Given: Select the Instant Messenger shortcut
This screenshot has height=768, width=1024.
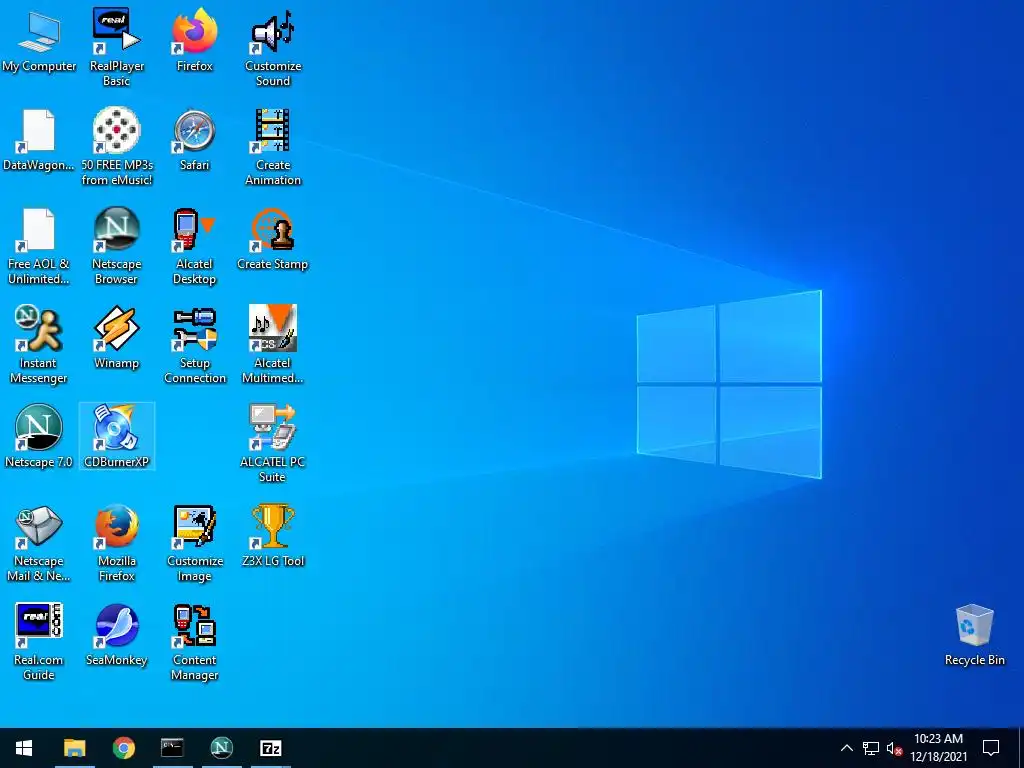Looking at the screenshot, I should (39, 345).
